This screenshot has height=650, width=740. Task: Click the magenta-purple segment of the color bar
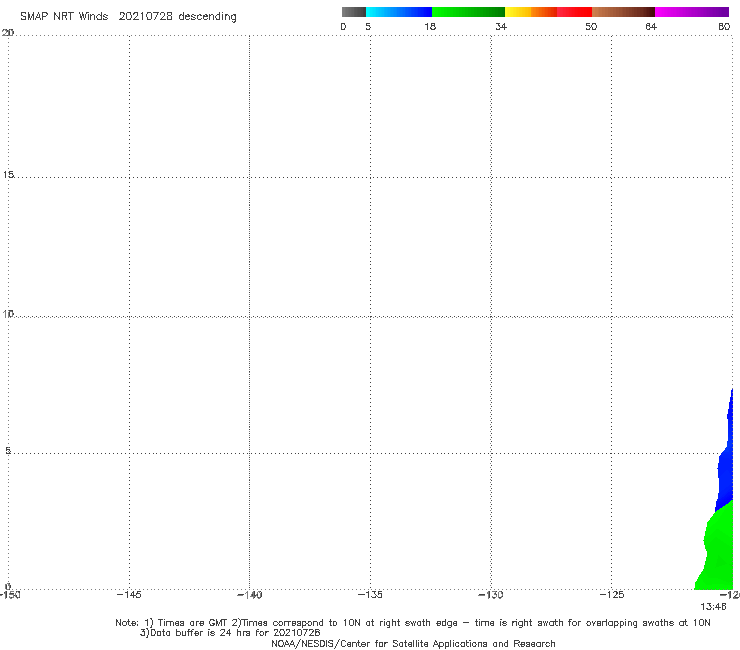click(692, 12)
